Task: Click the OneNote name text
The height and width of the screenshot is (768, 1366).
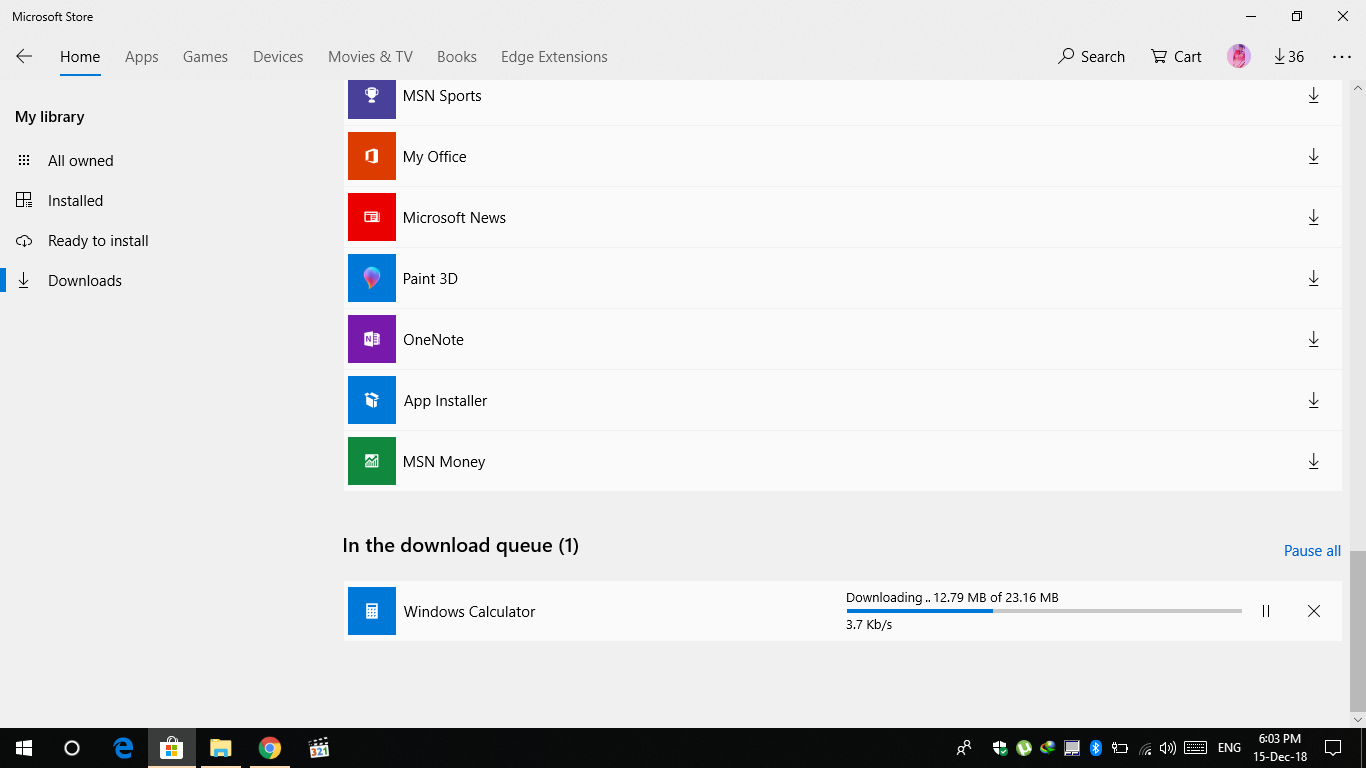Action: click(433, 339)
